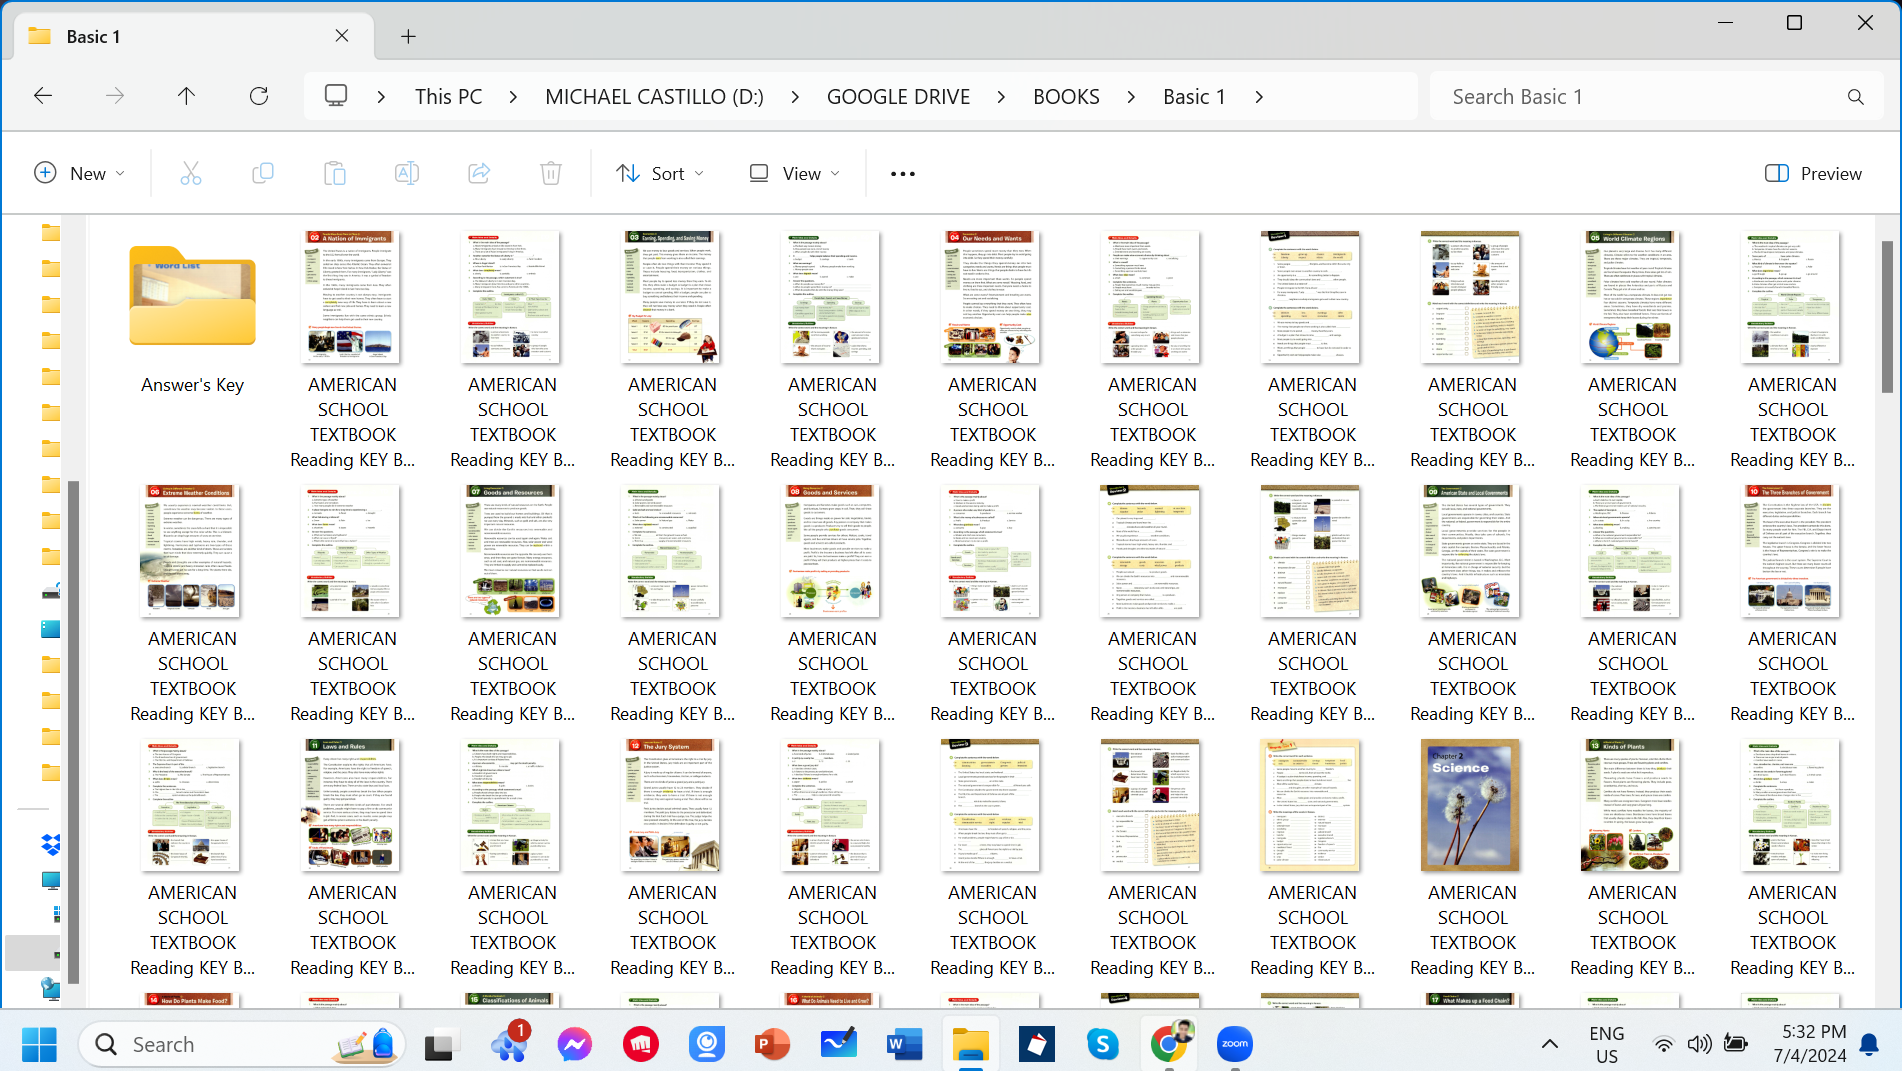Click the Rename icon in toolbar
Viewport: 1902px width, 1071px height.
(x=407, y=173)
